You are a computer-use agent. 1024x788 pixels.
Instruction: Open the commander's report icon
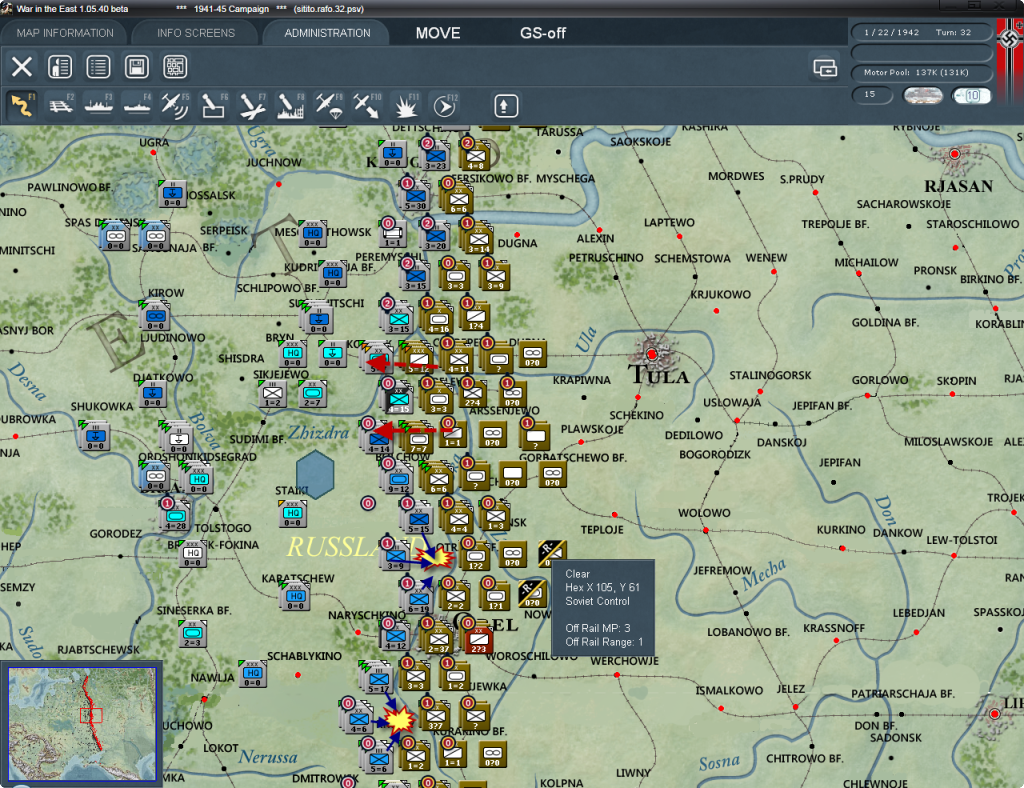(x=60, y=67)
